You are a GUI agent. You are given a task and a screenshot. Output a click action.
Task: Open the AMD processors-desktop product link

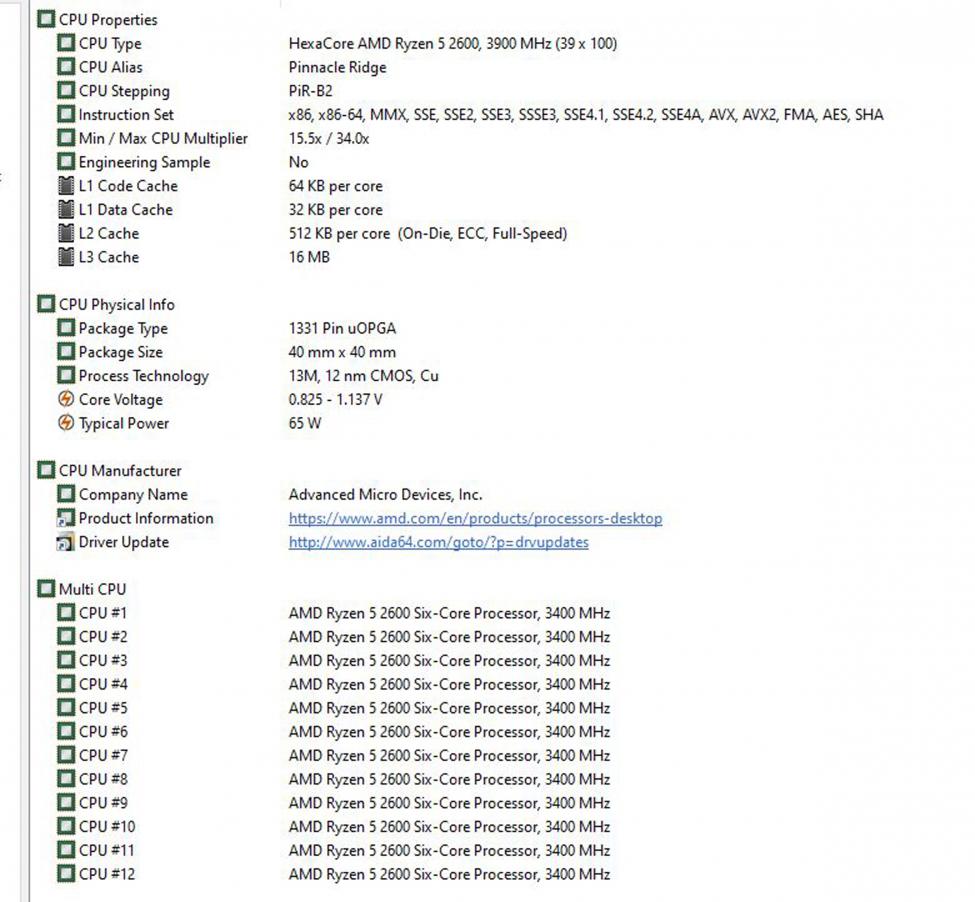coord(475,519)
